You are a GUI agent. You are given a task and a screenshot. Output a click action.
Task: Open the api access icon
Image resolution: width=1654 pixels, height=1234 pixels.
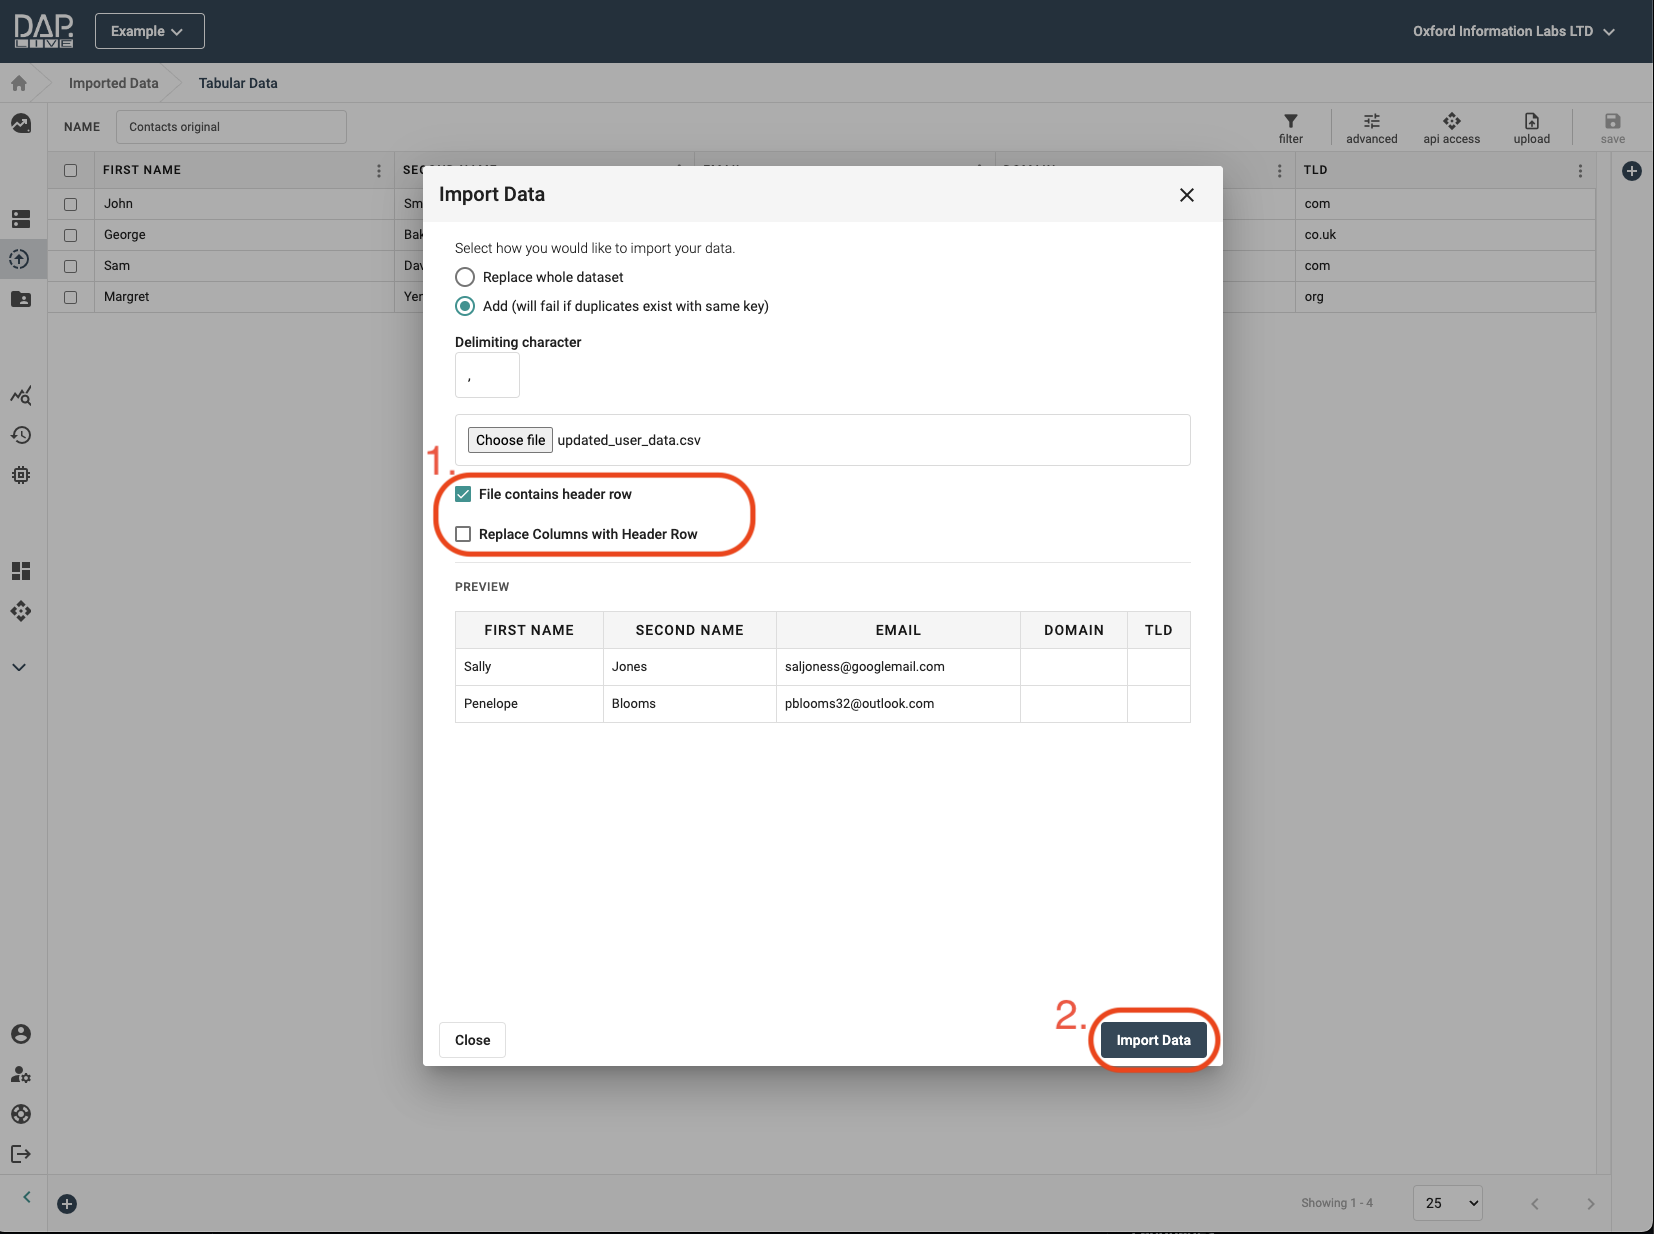point(1451,121)
